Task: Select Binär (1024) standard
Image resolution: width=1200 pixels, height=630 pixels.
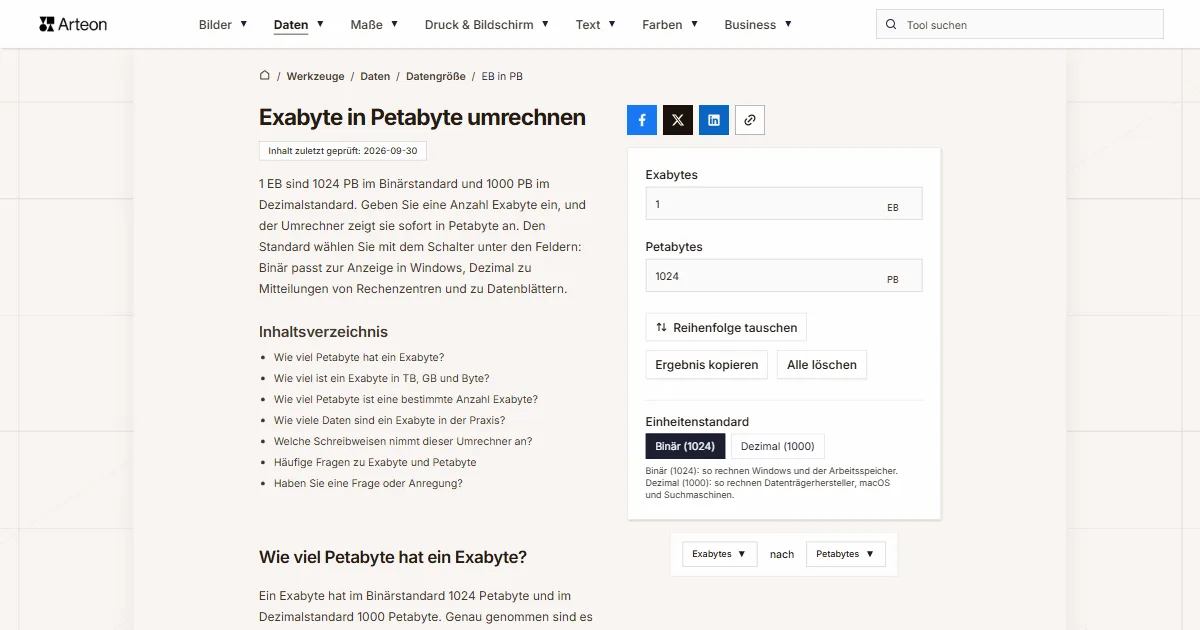Action: [685, 446]
